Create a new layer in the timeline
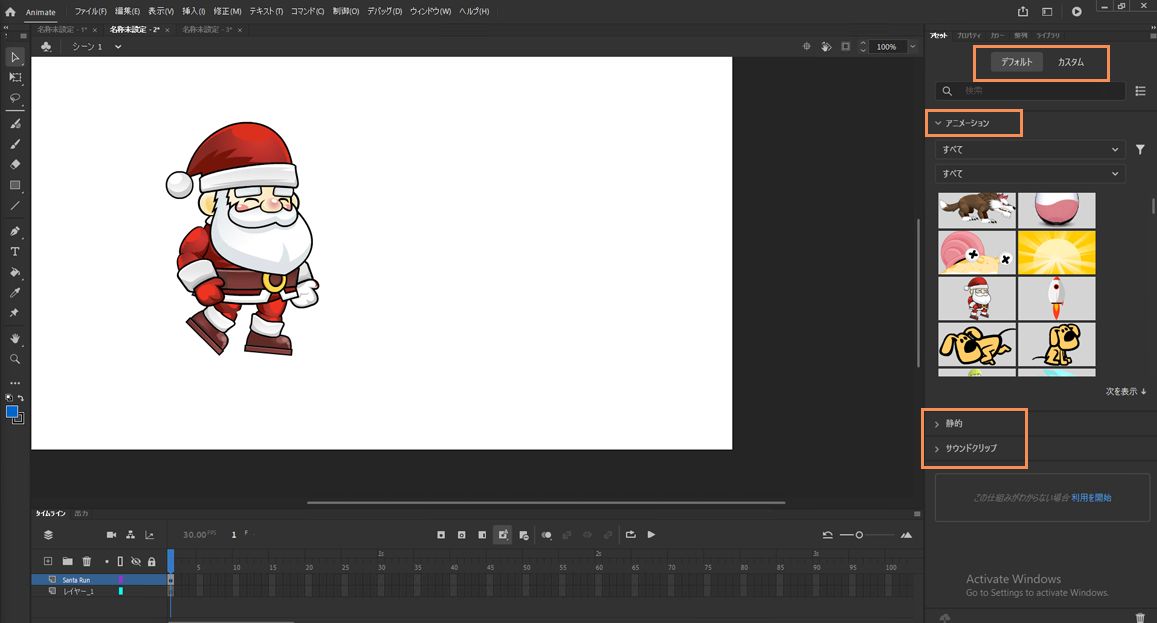The image size is (1157, 623). pos(48,561)
